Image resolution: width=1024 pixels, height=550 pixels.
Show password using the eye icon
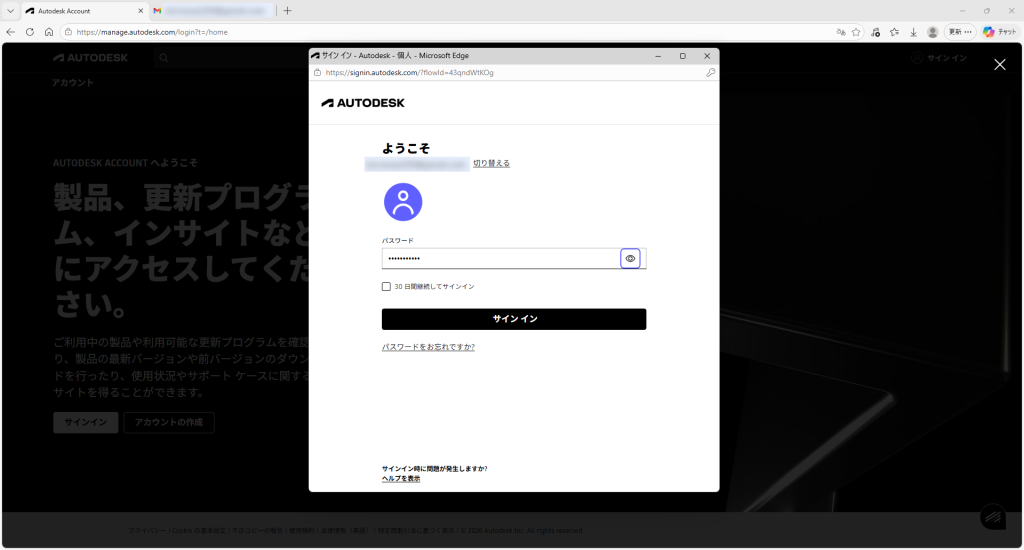point(630,259)
